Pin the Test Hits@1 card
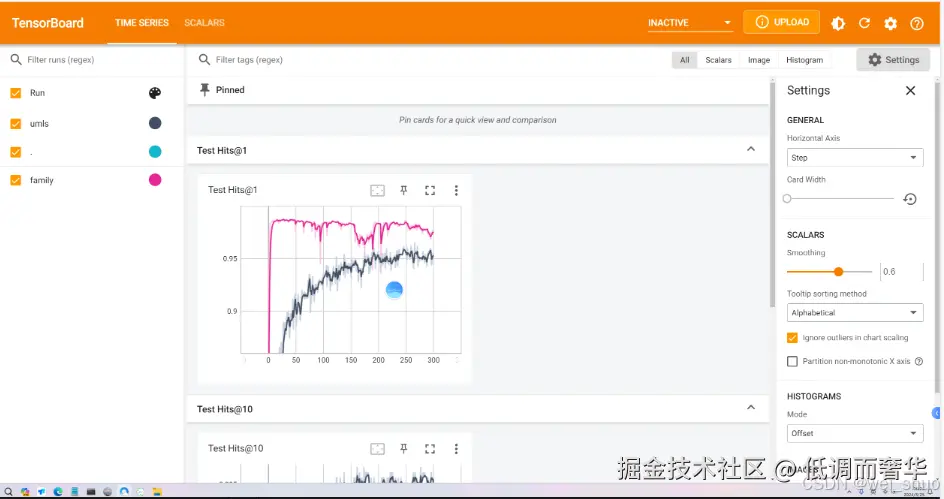 [404, 190]
